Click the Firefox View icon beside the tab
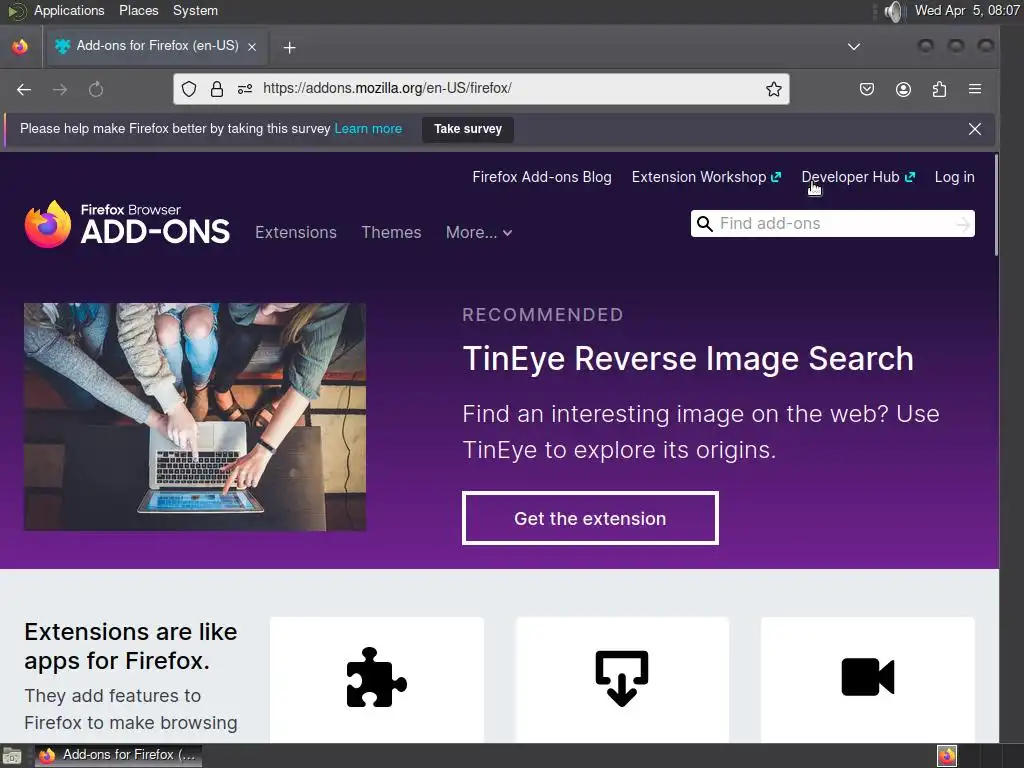This screenshot has width=1024, height=768. (20, 46)
